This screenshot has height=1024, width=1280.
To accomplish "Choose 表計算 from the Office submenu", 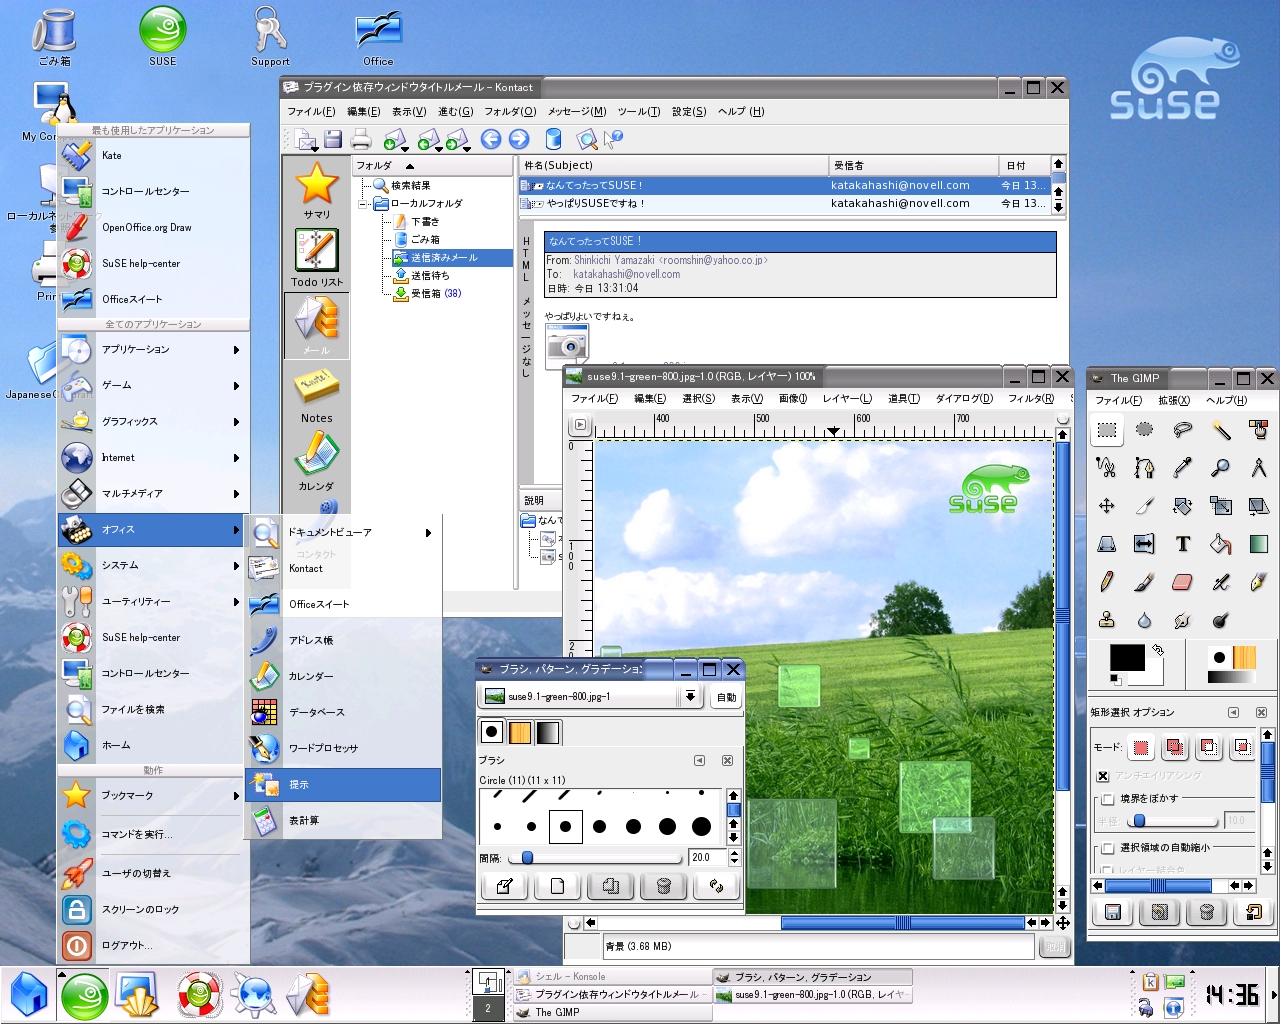I will (x=343, y=821).
